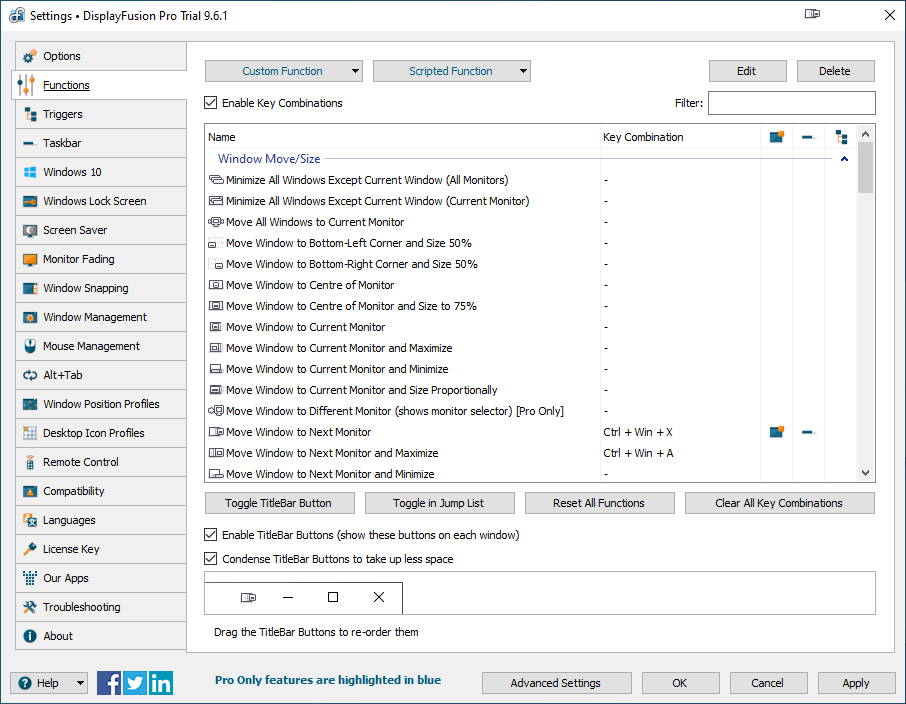Select the Monitor Fading tab
The width and height of the screenshot is (906, 704).
tap(101, 259)
